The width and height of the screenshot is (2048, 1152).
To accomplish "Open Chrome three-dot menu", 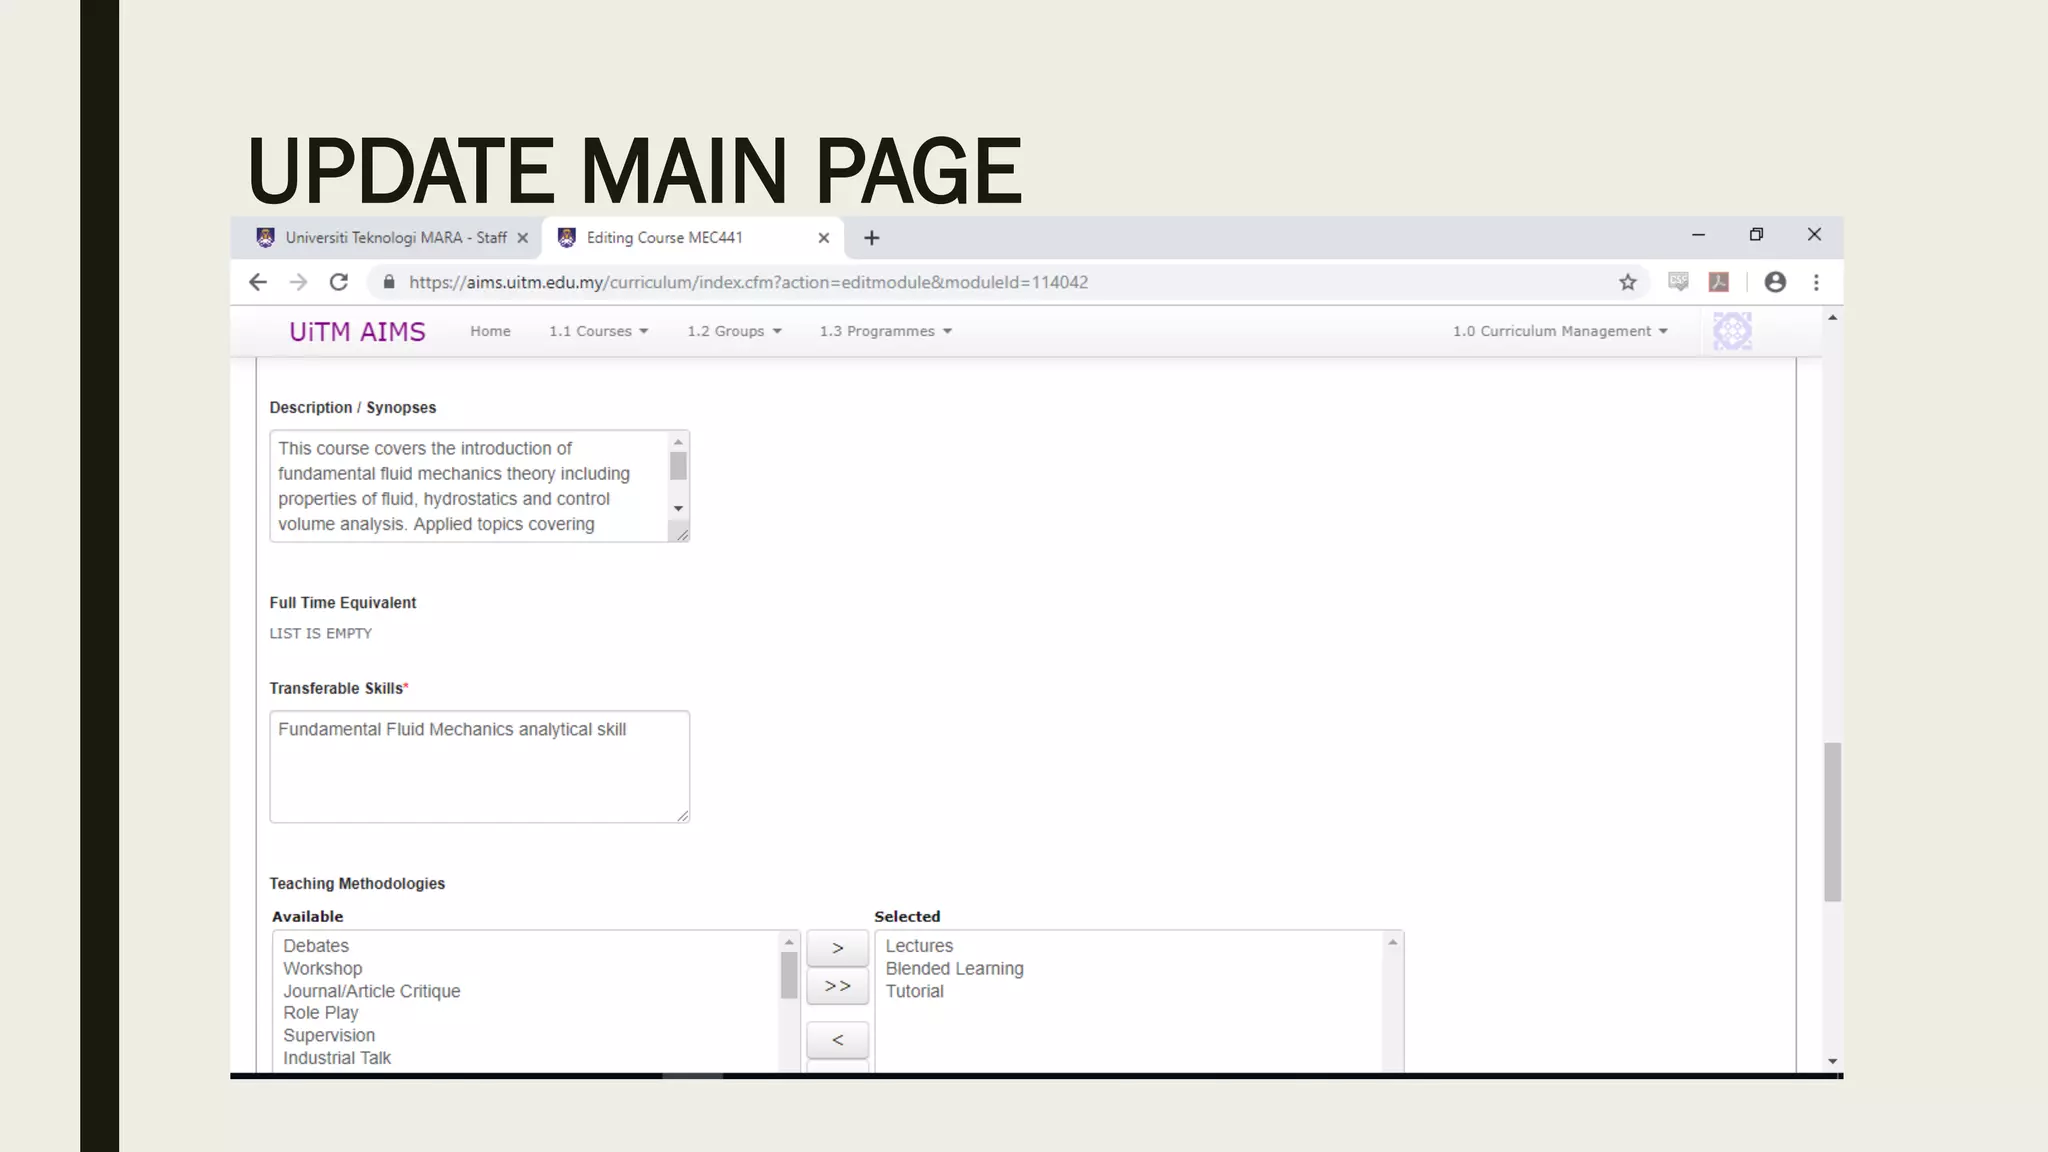I will [x=1816, y=282].
